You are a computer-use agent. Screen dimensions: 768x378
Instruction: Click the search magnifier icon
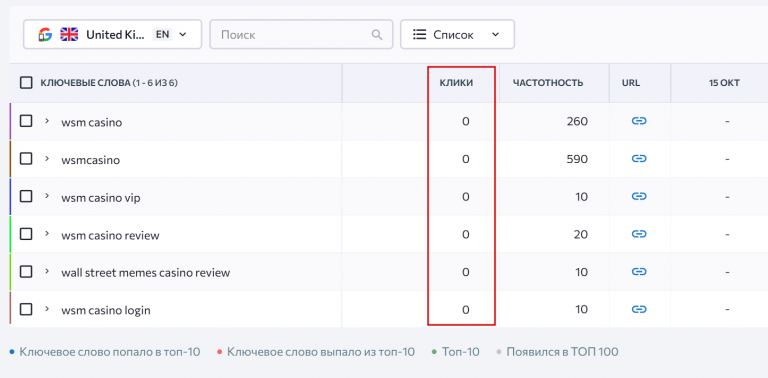(x=377, y=34)
